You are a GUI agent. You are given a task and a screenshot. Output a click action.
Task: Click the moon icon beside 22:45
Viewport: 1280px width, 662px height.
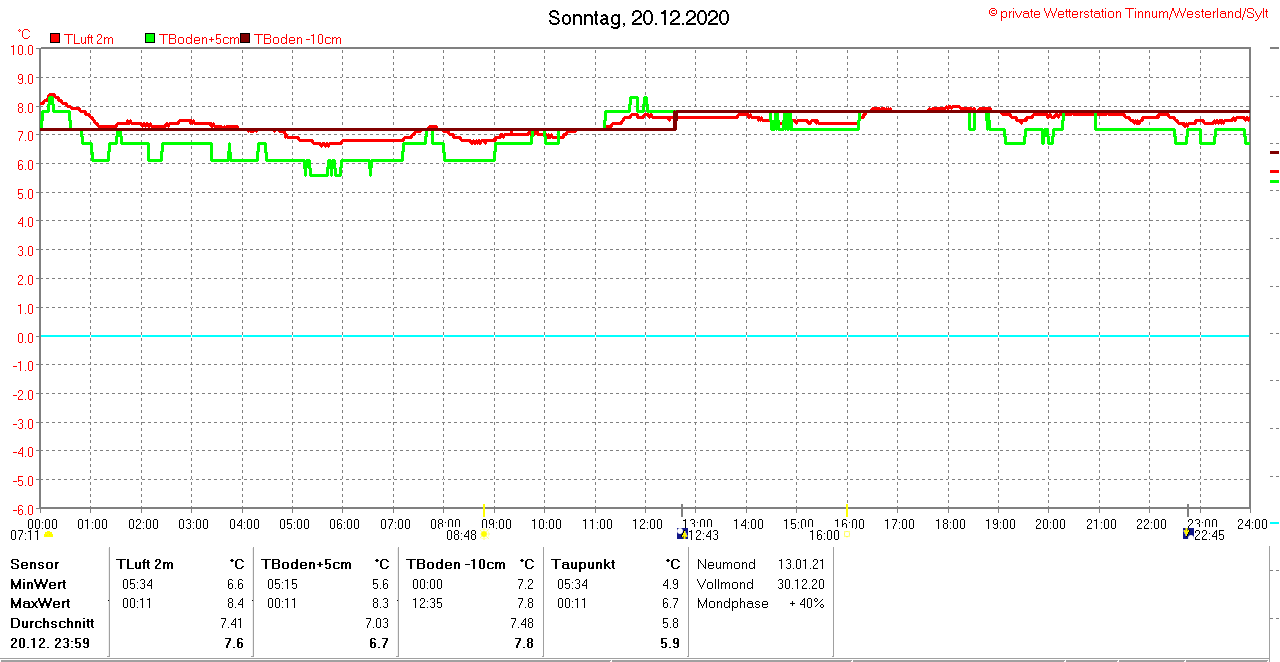click(1187, 534)
